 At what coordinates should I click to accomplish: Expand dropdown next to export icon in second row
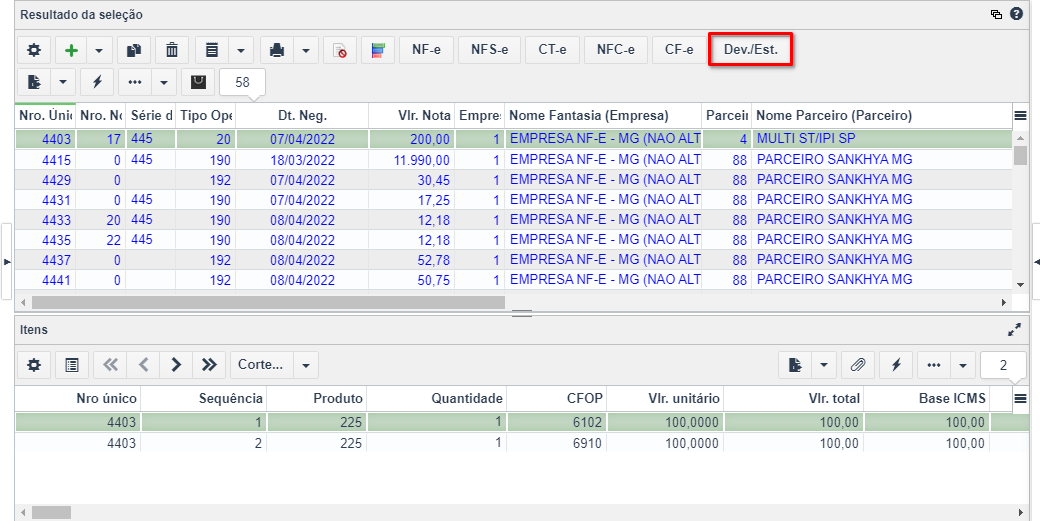[x=62, y=82]
